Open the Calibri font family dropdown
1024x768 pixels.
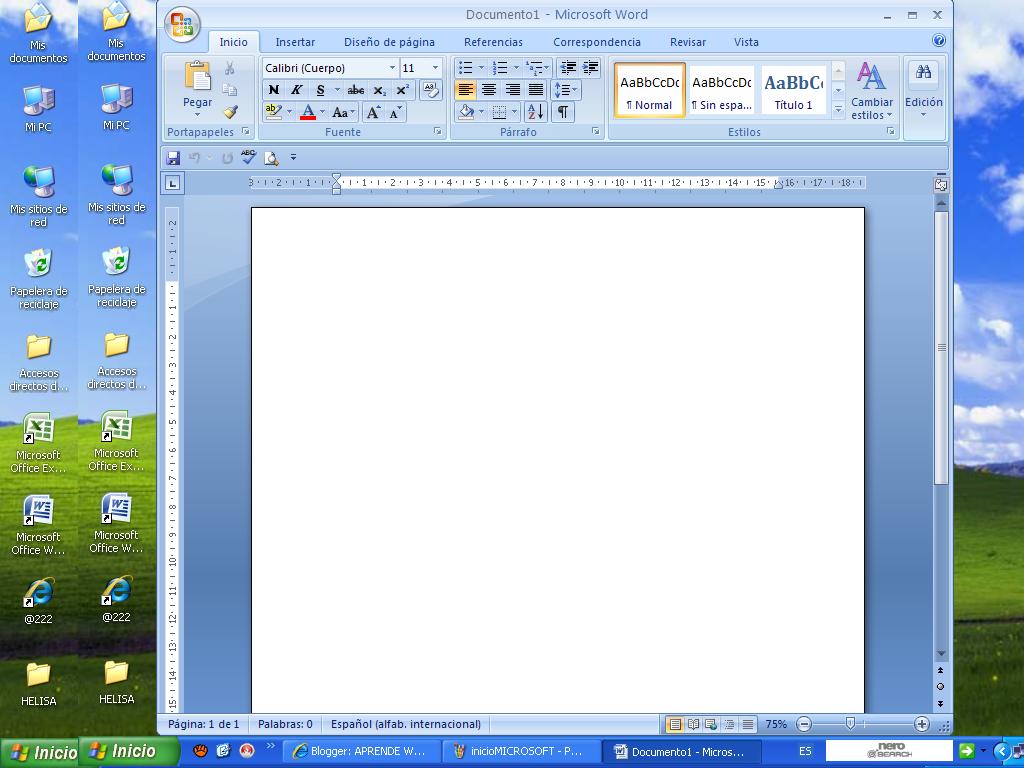[x=393, y=68]
